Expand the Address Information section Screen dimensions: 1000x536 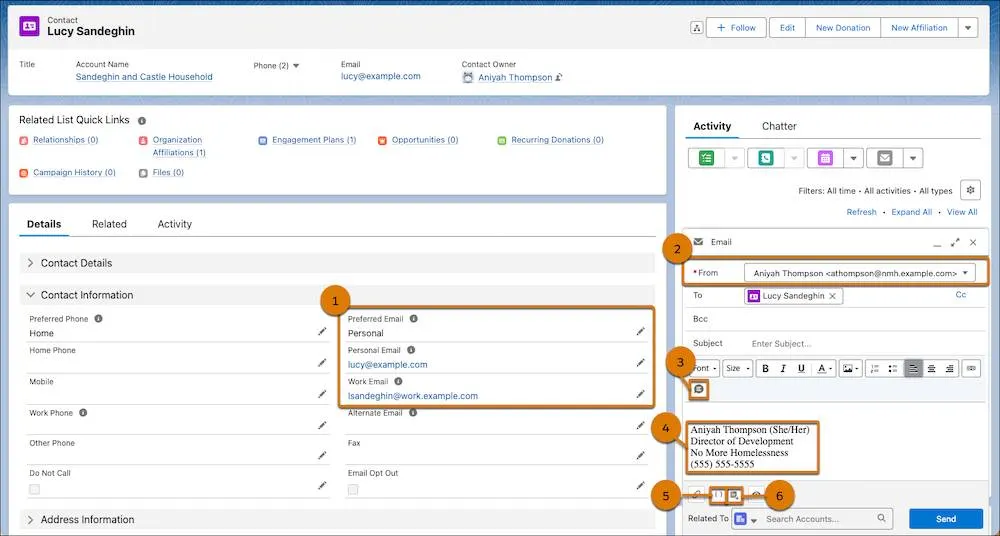(31, 519)
